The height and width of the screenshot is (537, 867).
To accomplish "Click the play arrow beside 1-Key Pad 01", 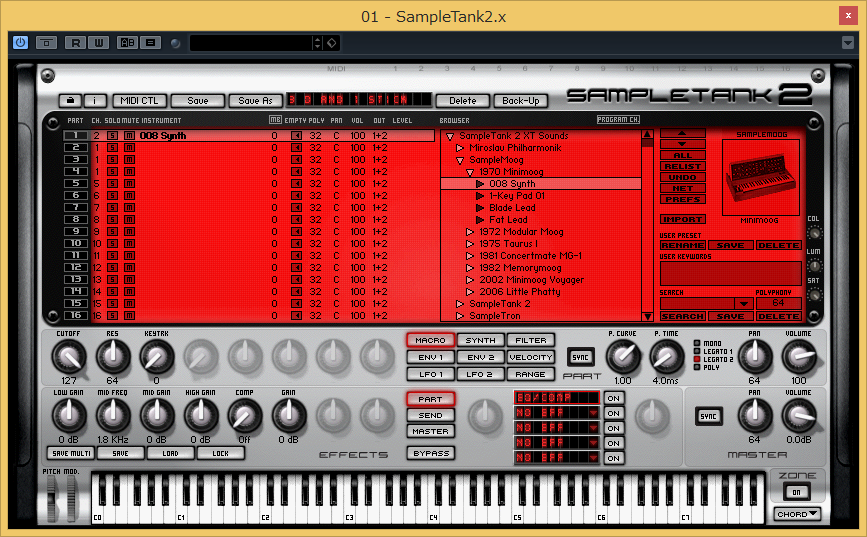I will (480, 196).
